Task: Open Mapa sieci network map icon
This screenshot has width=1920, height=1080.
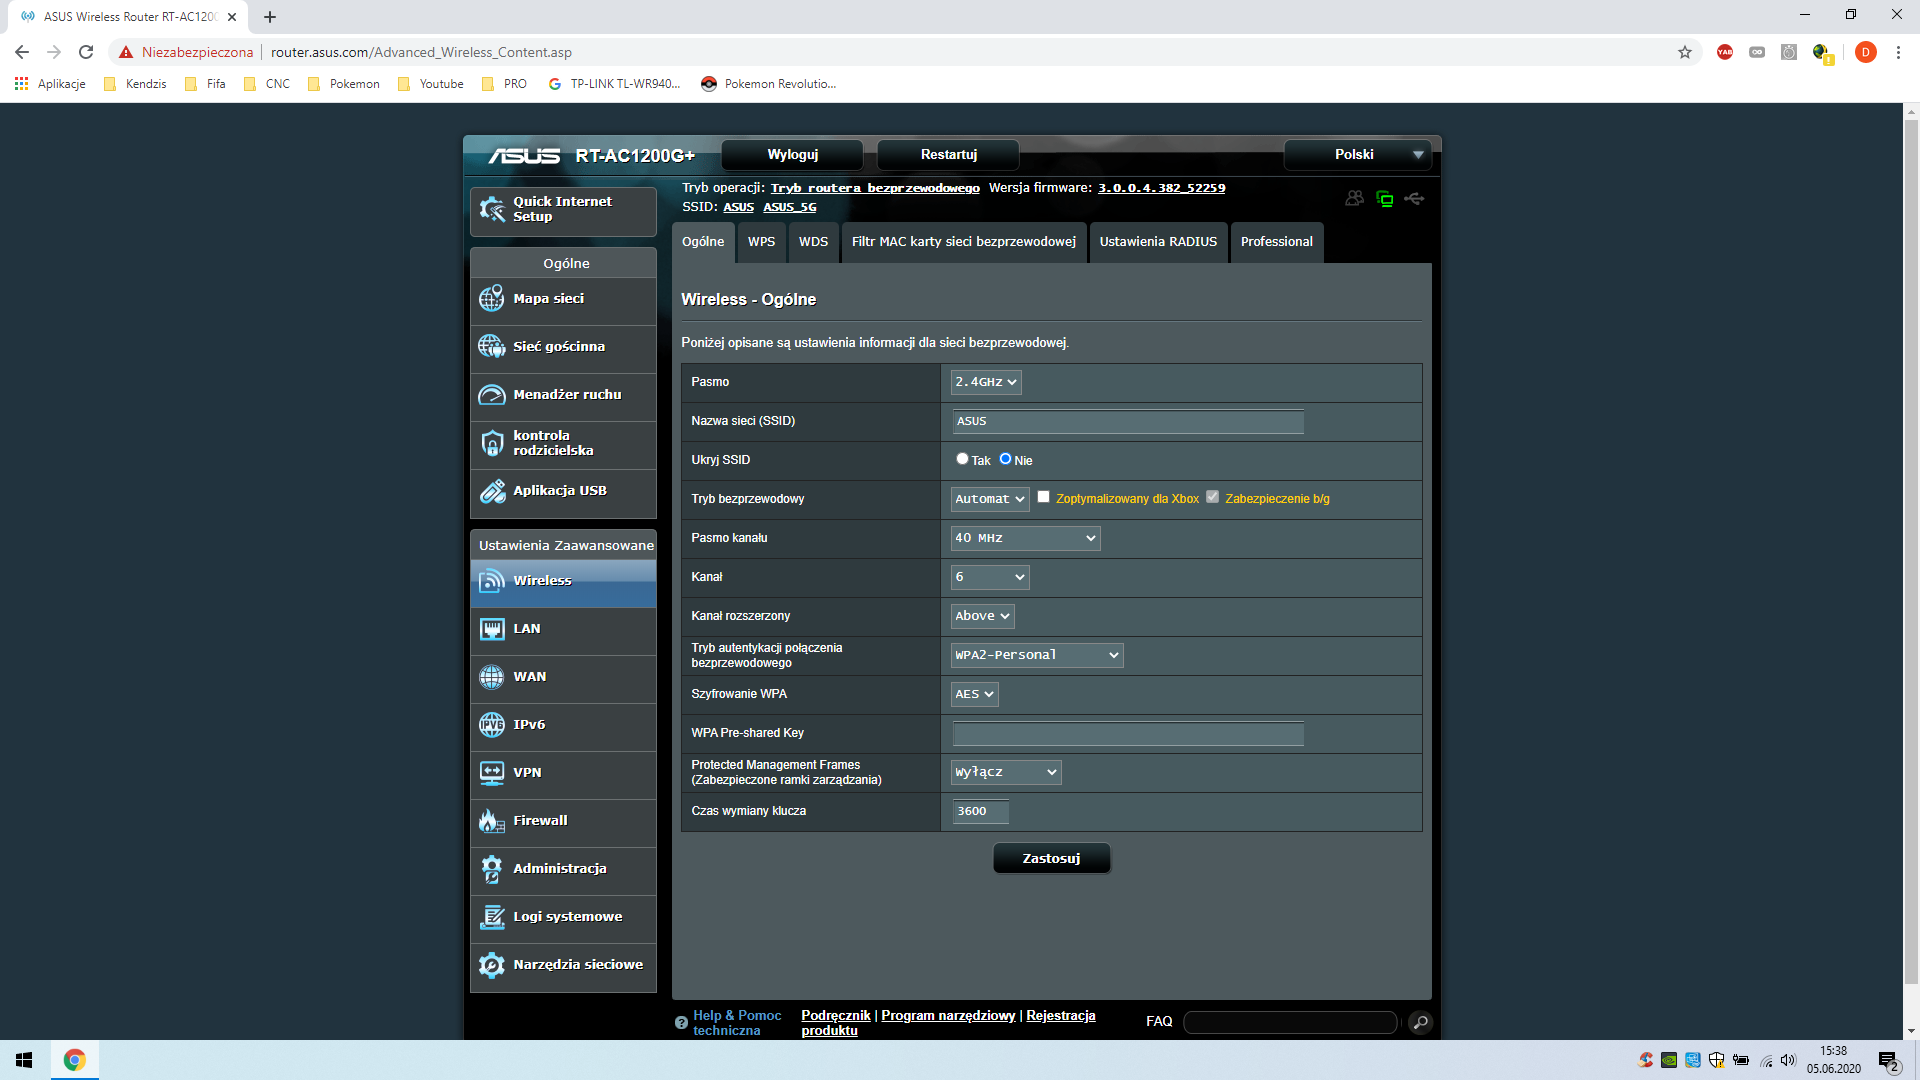Action: tap(492, 298)
